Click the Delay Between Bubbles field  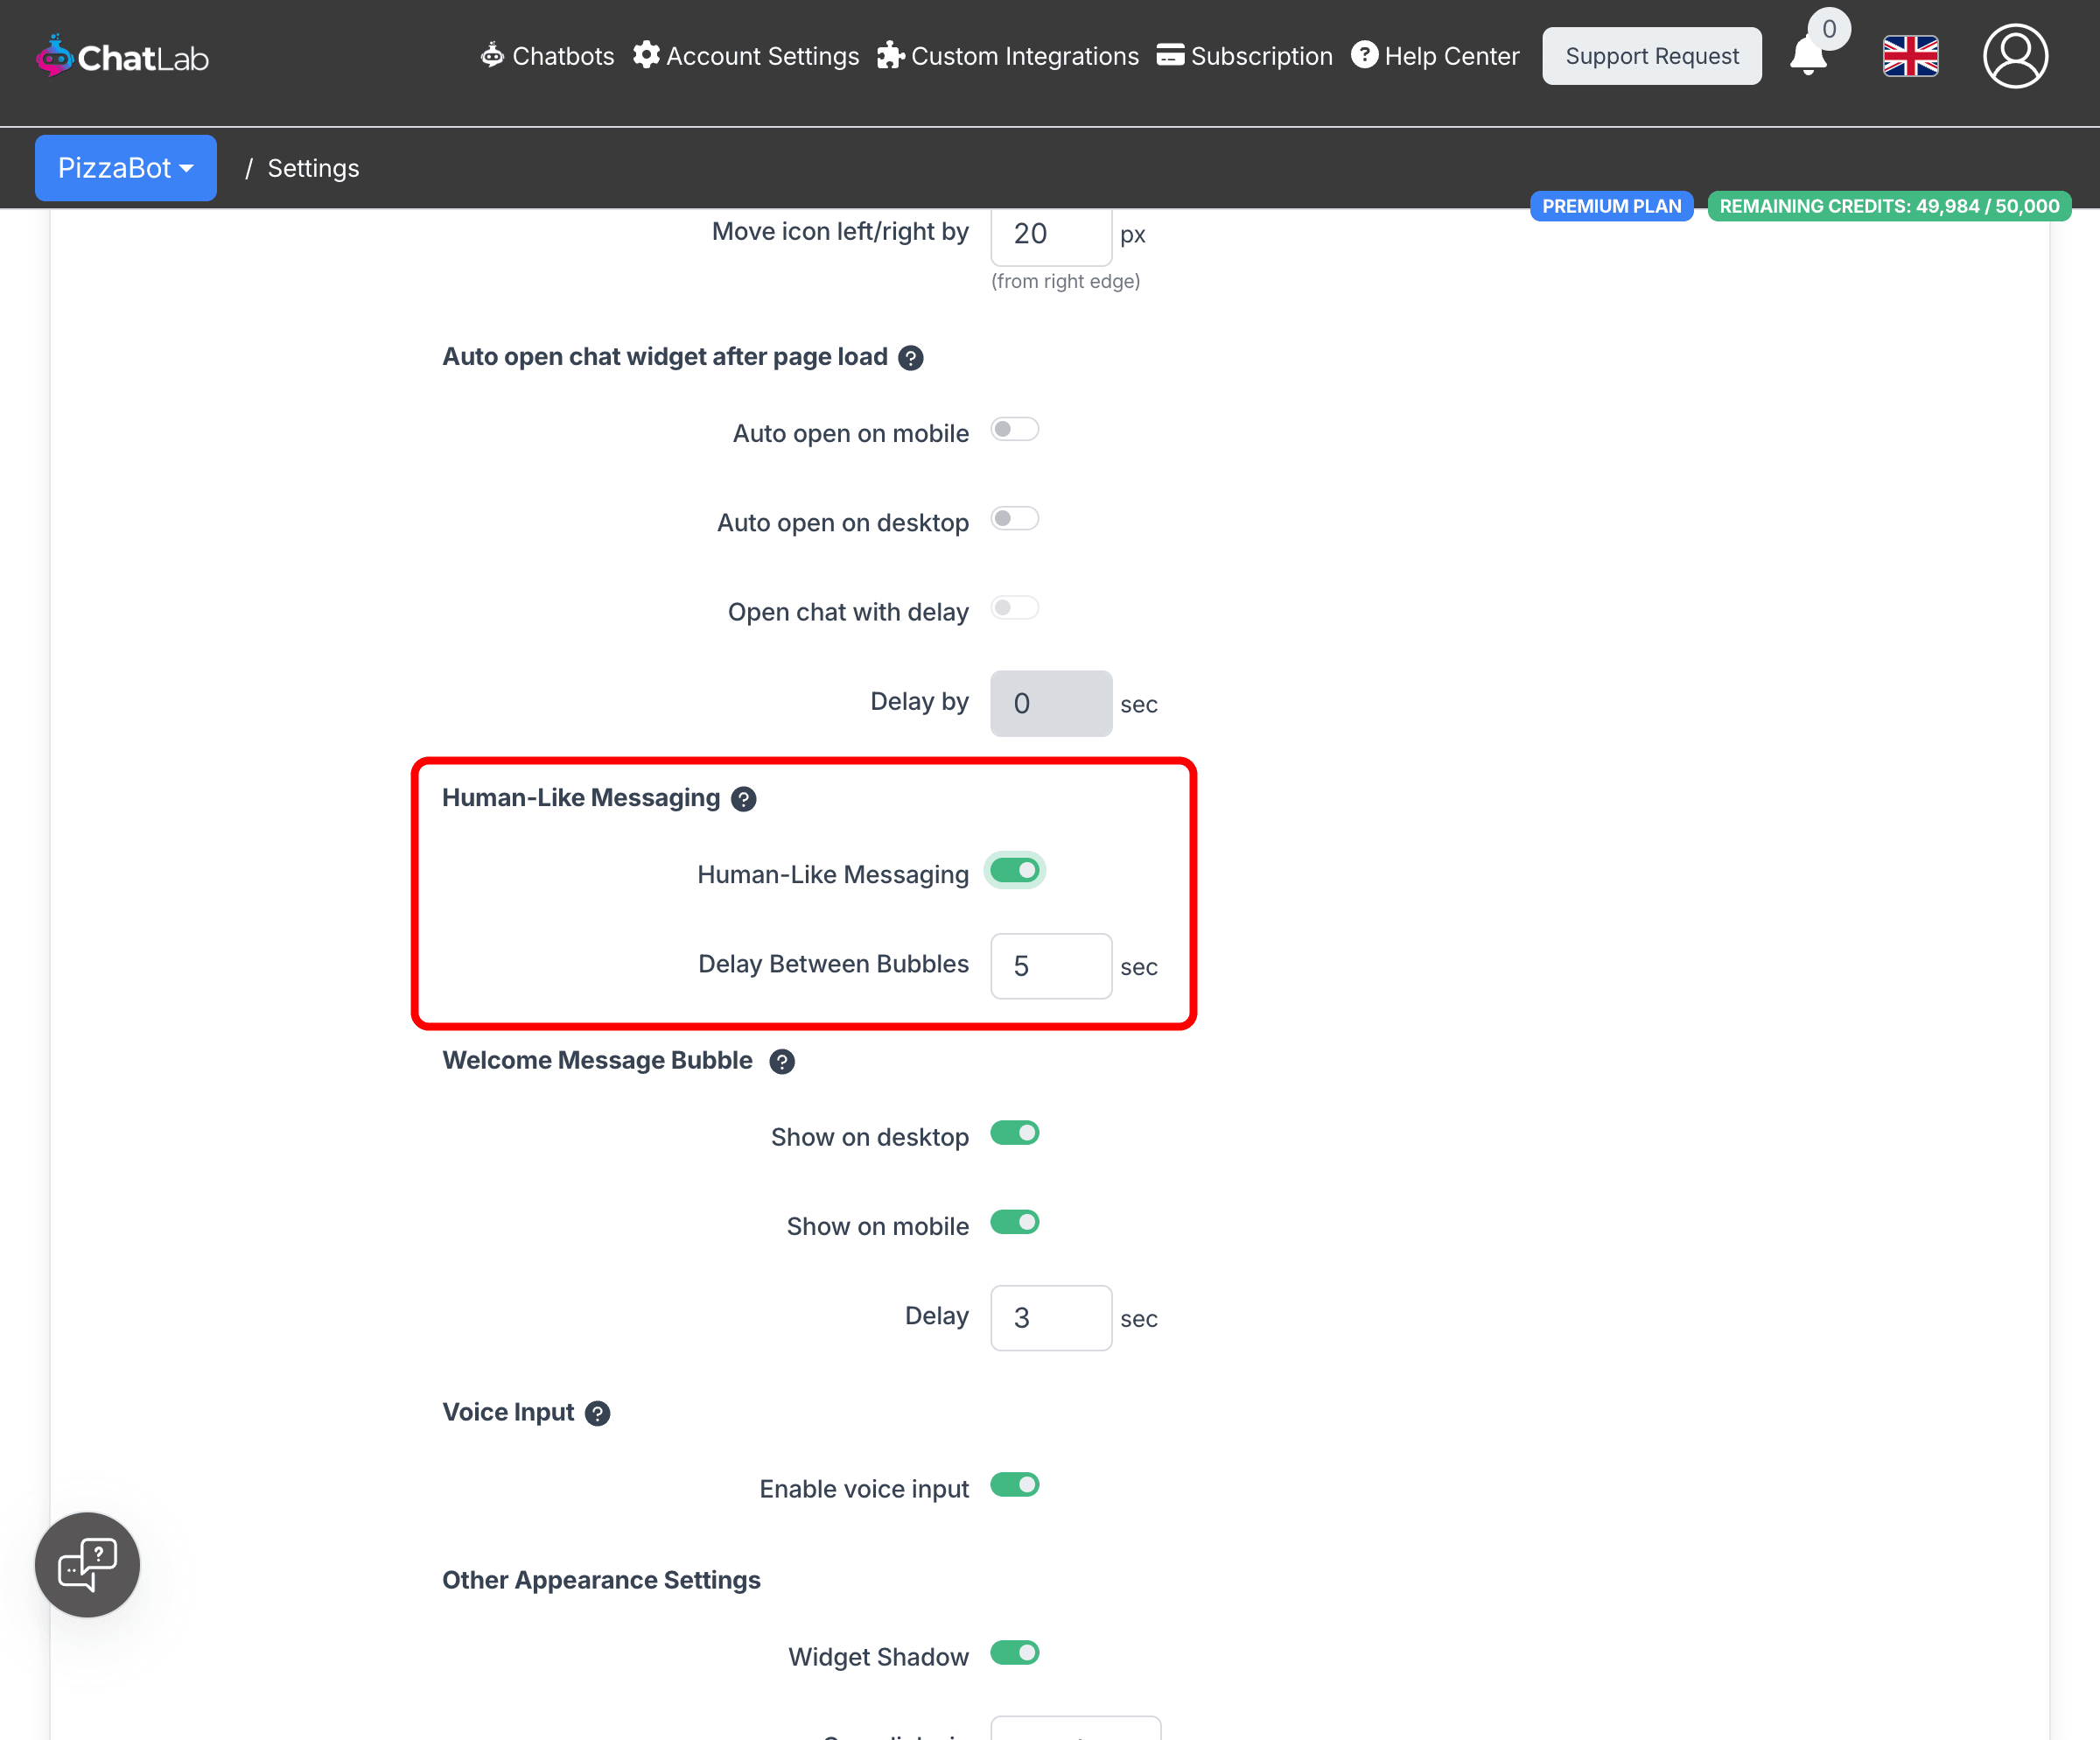[1050, 966]
